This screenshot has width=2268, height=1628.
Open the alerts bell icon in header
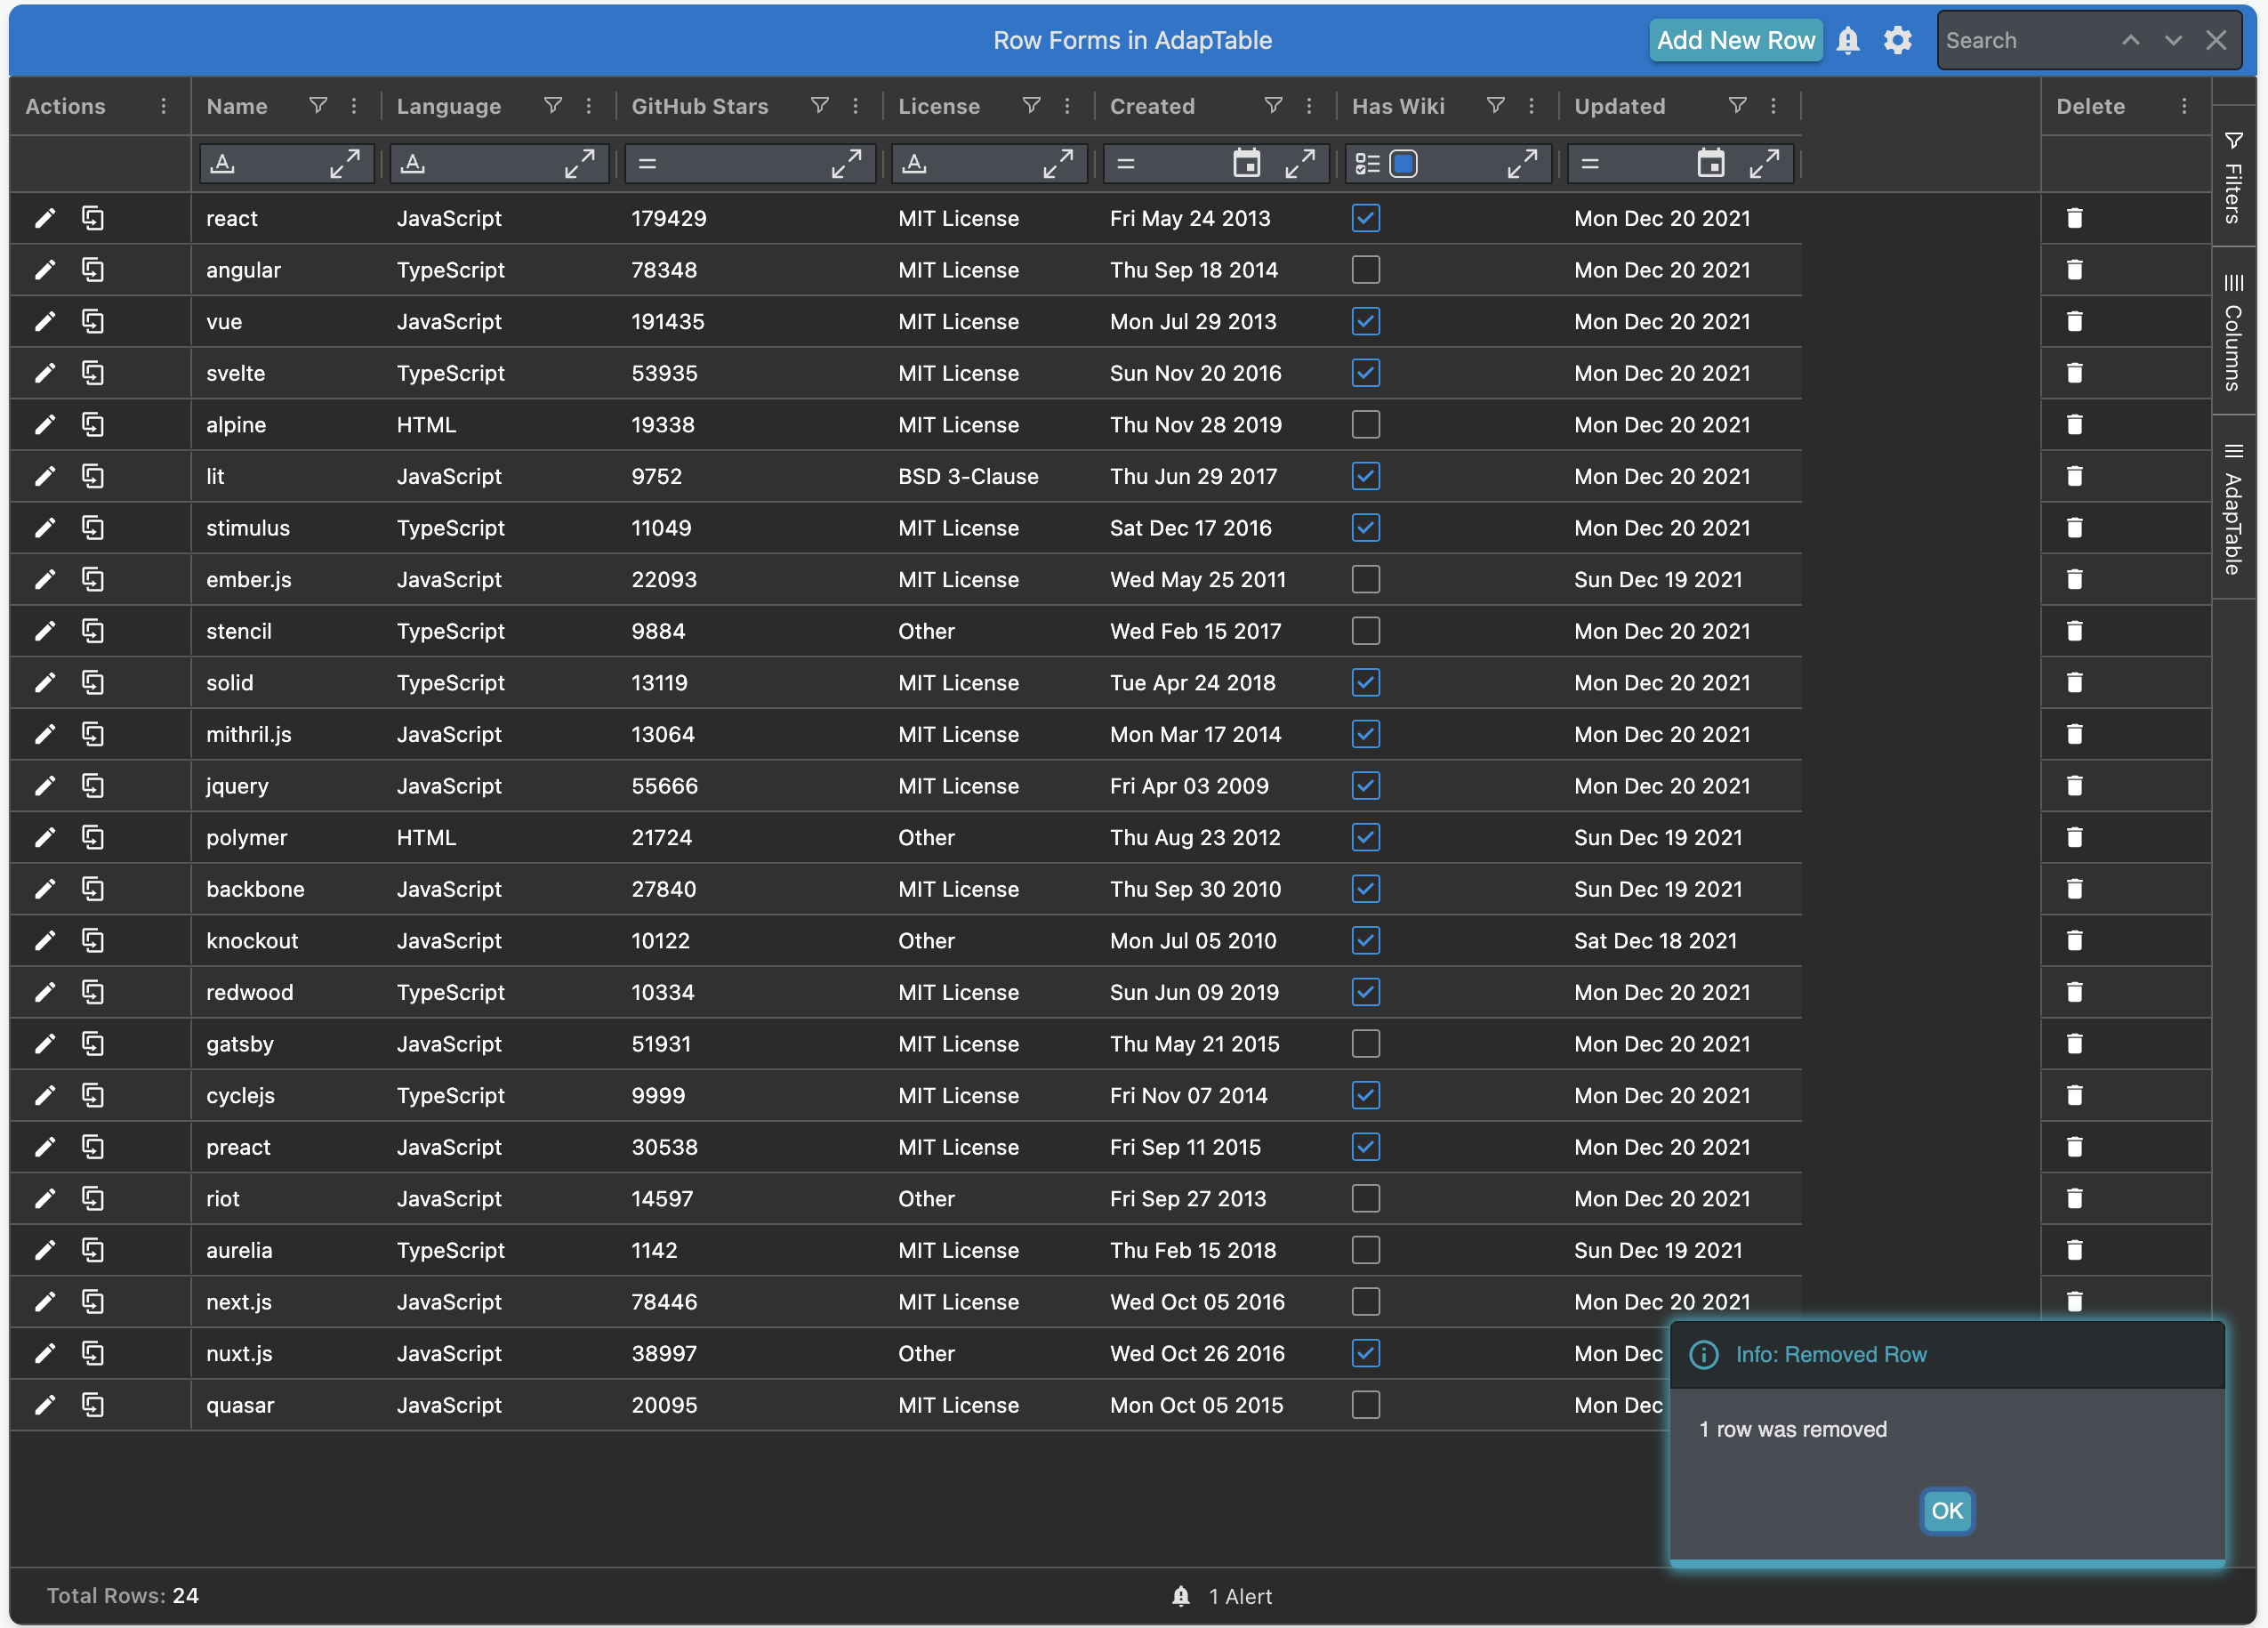pos(1848,41)
